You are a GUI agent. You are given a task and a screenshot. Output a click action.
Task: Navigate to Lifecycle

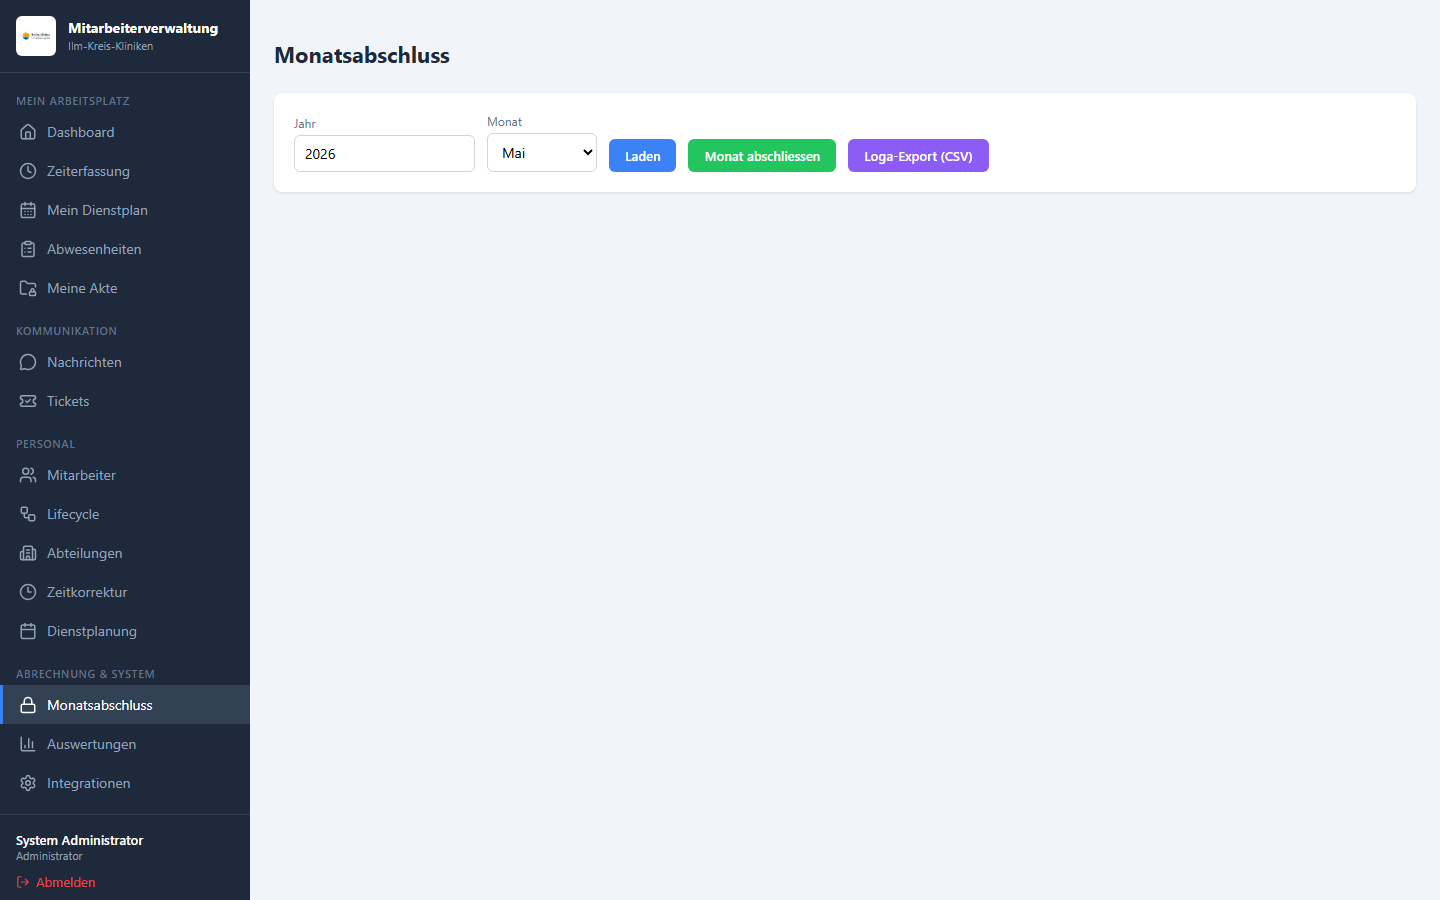click(125, 514)
